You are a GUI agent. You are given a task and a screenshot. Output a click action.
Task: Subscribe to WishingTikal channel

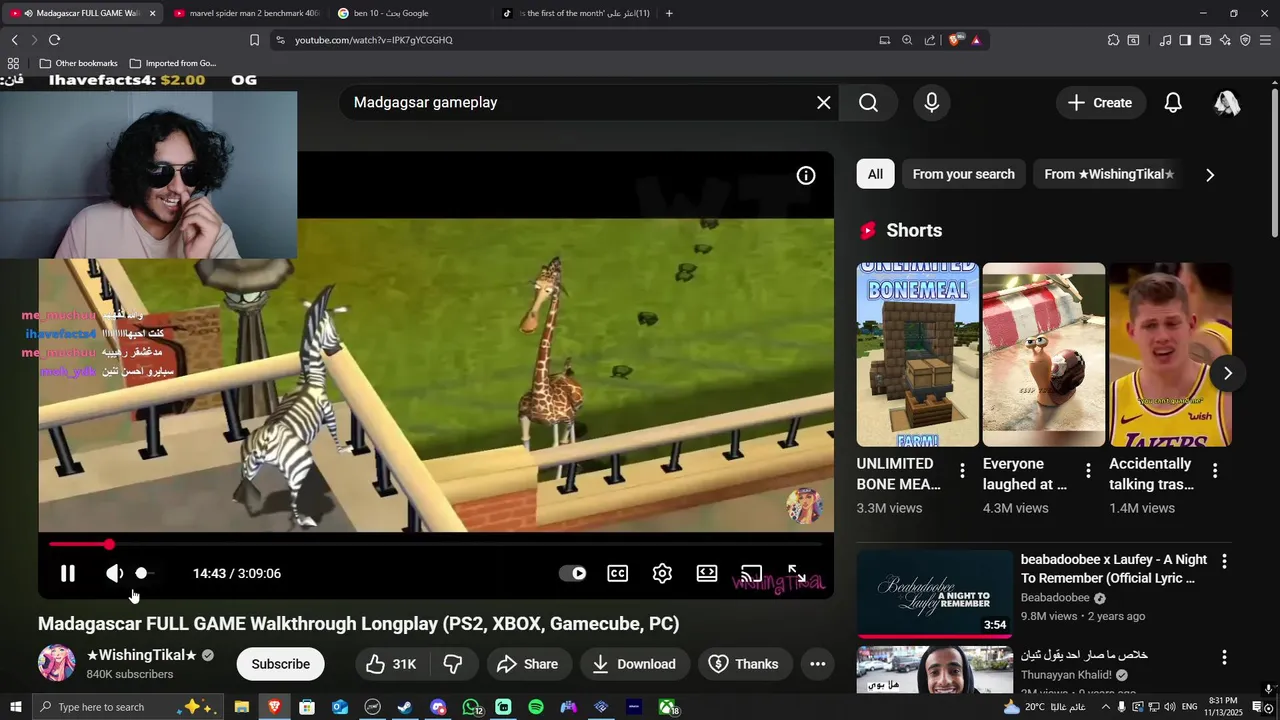tap(280, 664)
